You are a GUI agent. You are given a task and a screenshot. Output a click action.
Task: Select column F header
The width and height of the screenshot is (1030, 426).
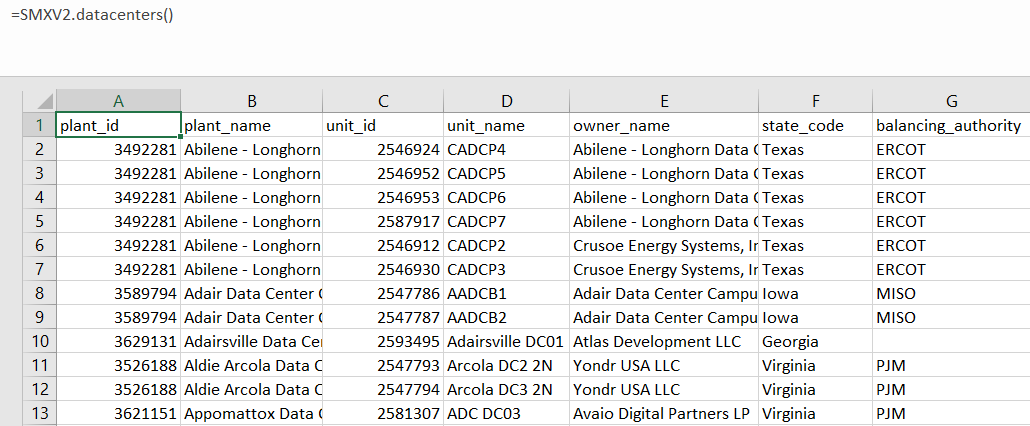point(815,101)
